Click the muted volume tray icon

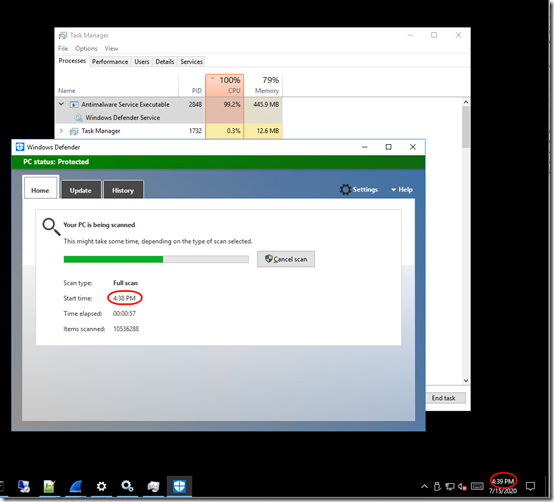[x=462, y=486]
